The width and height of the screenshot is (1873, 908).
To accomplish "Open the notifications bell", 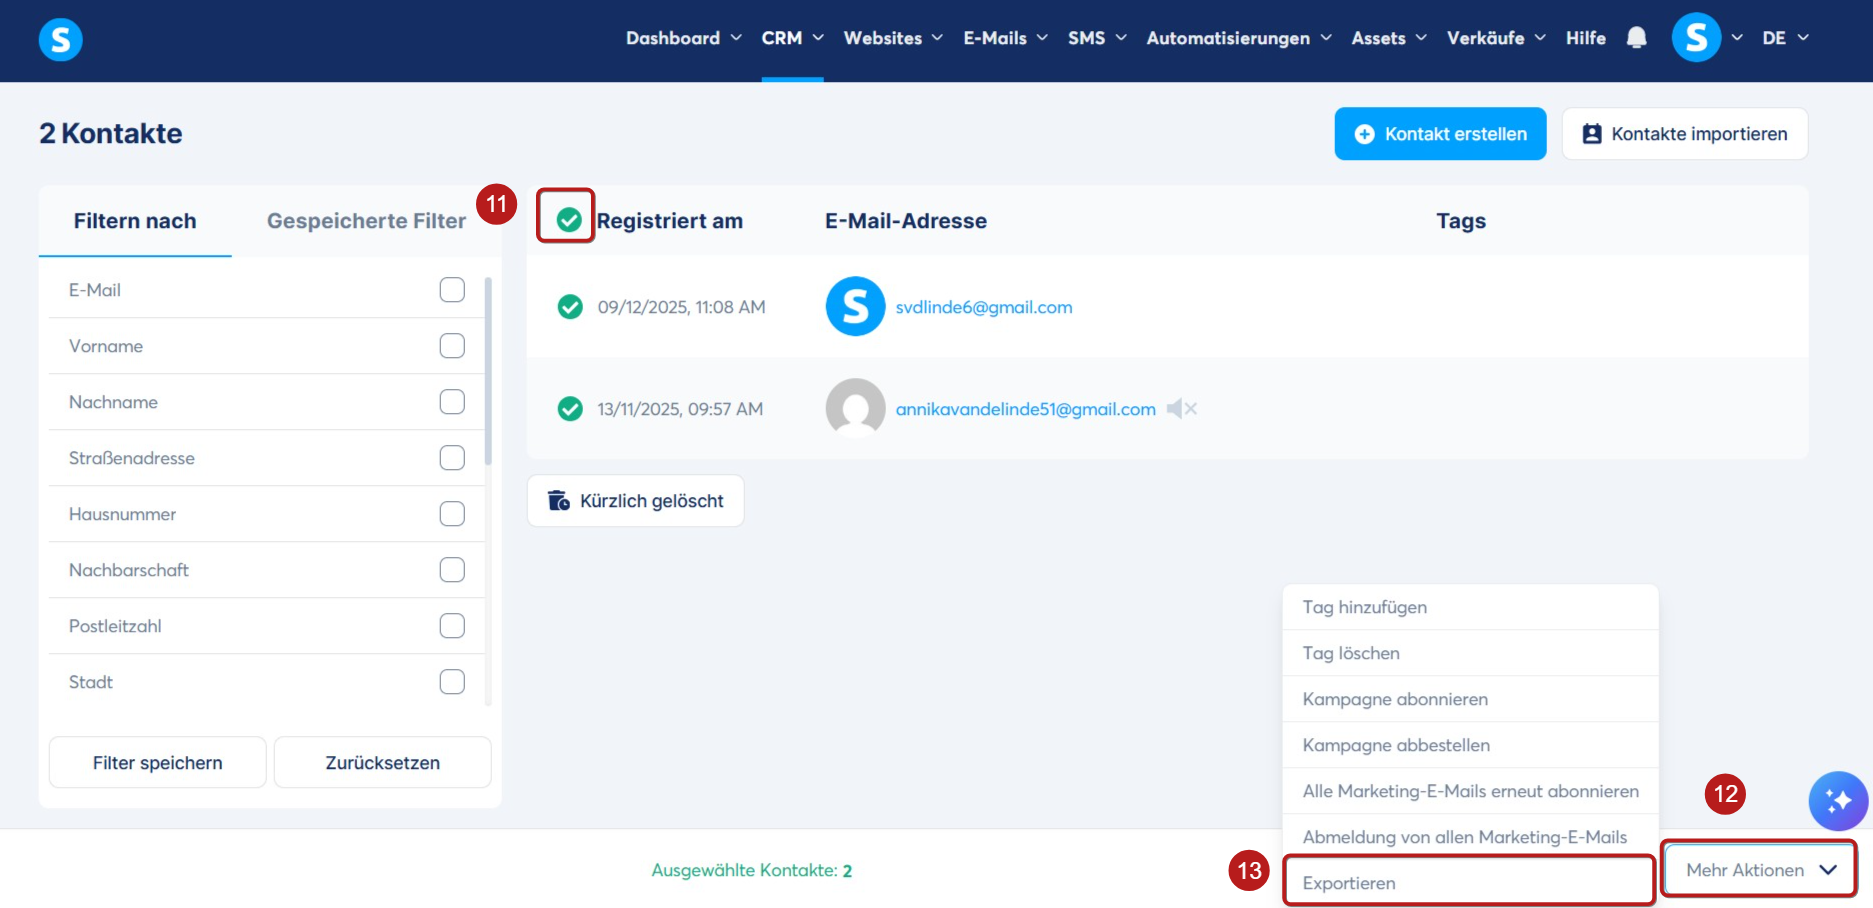I will coord(1636,38).
